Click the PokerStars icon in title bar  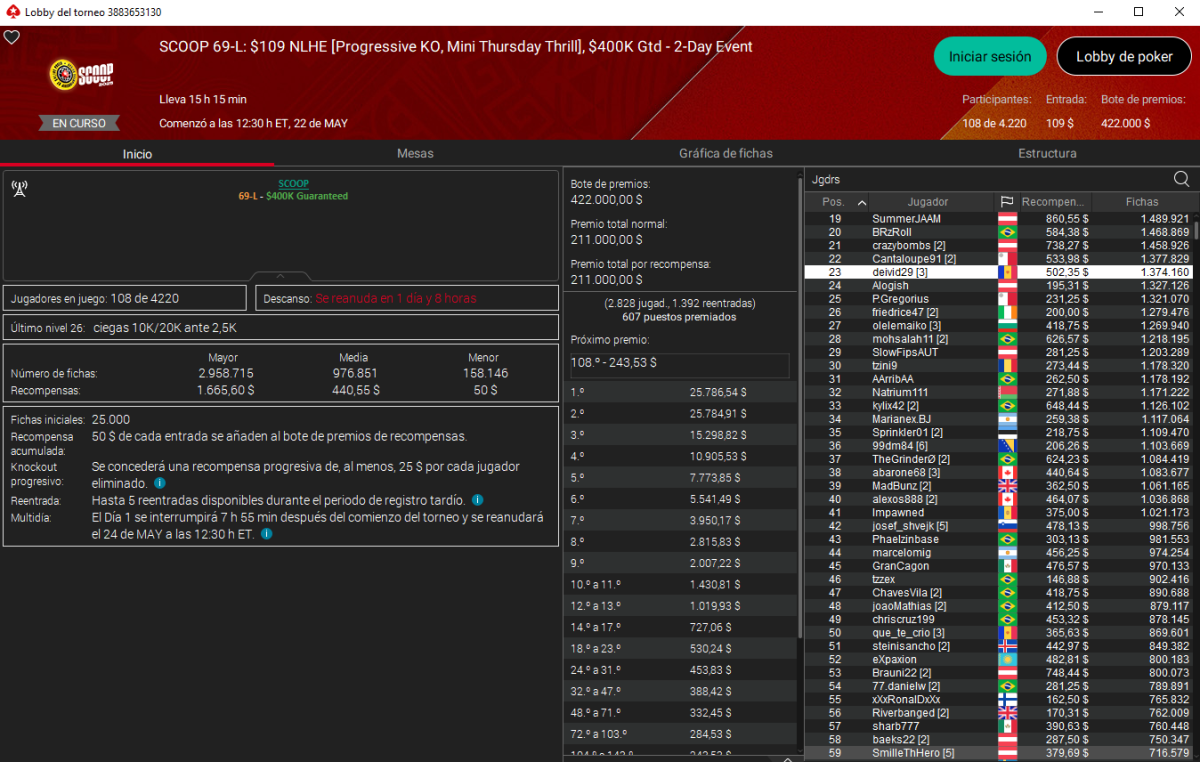point(11,12)
